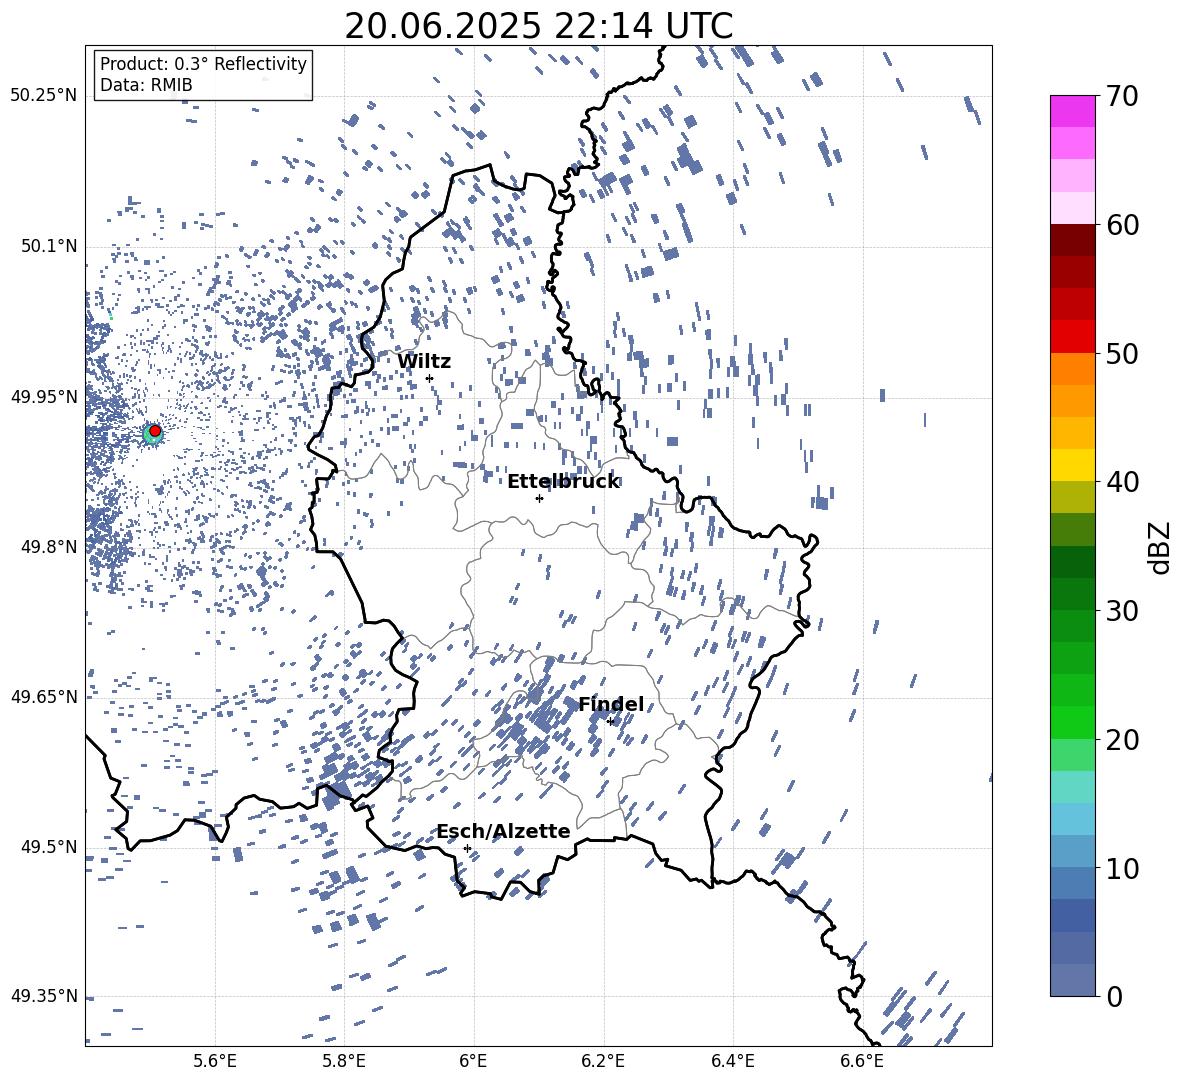This screenshot has width=1184, height=1081.
Task: Click the bright green 20 dBZ colorbar segment
Action: coord(1072,722)
